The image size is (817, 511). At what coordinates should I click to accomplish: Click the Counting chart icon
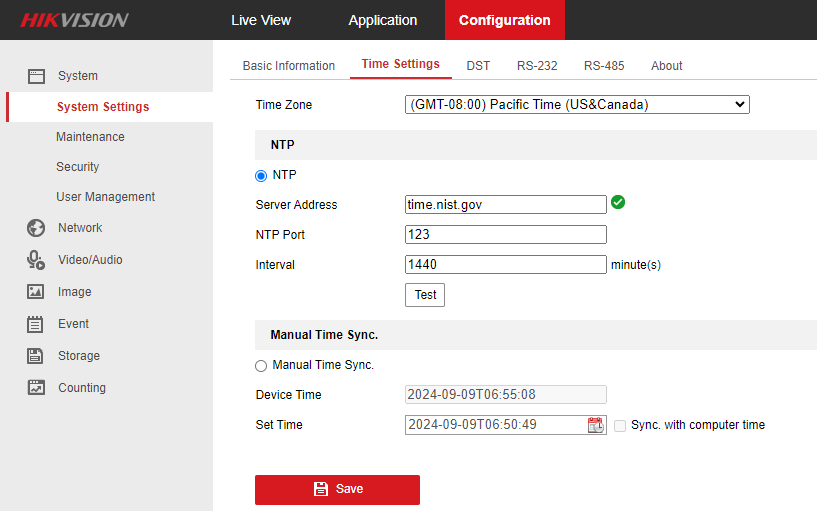[x=36, y=388]
